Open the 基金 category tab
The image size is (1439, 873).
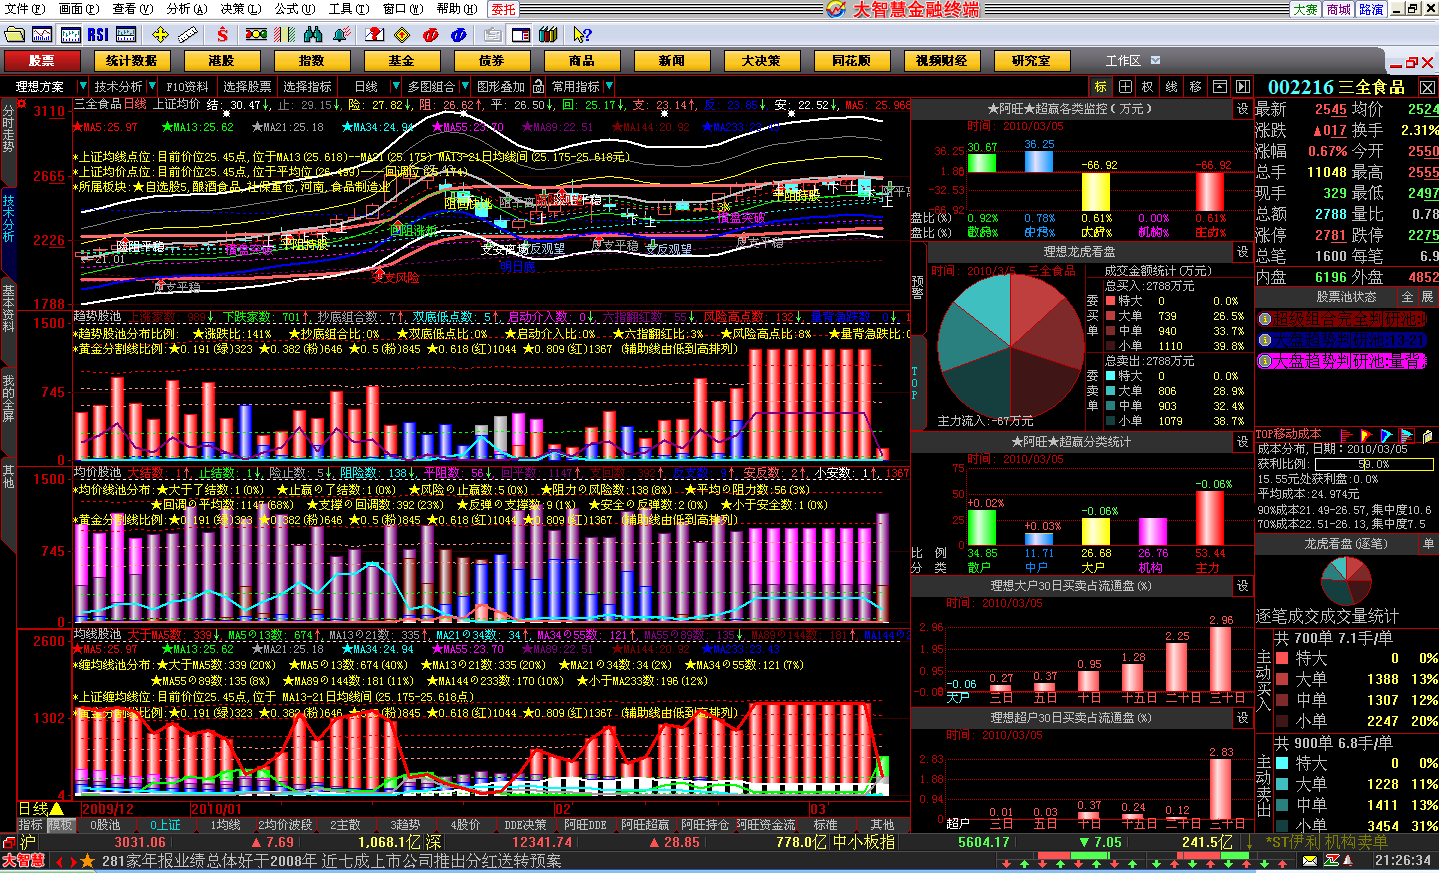click(x=401, y=61)
